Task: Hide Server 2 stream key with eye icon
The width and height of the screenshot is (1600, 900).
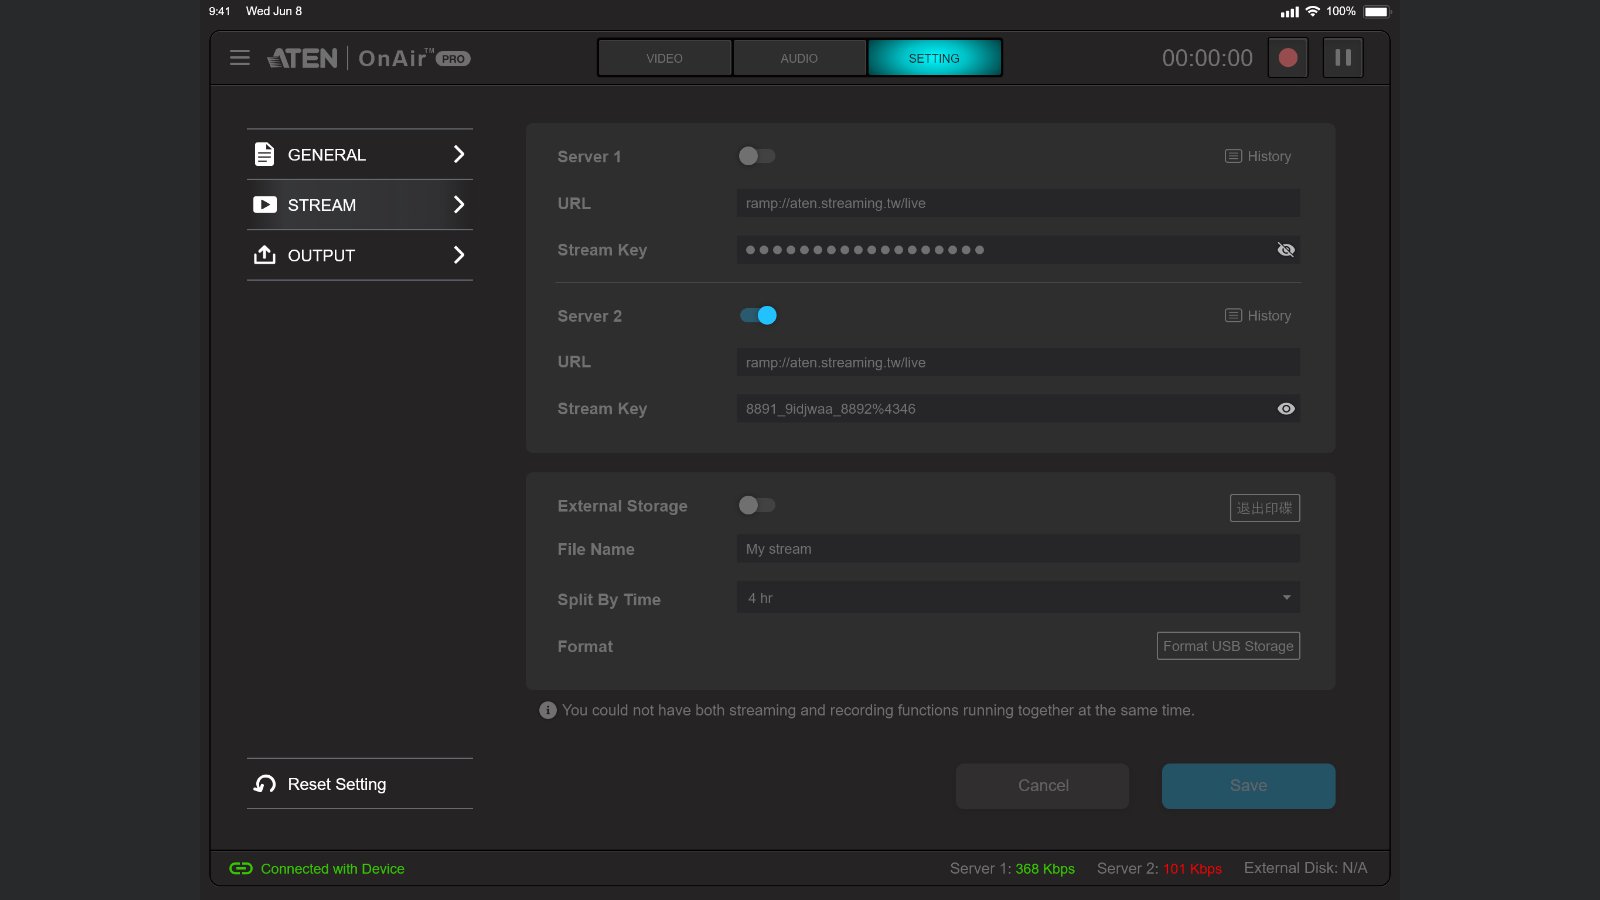Action: pyautogui.click(x=1286, y=409)
